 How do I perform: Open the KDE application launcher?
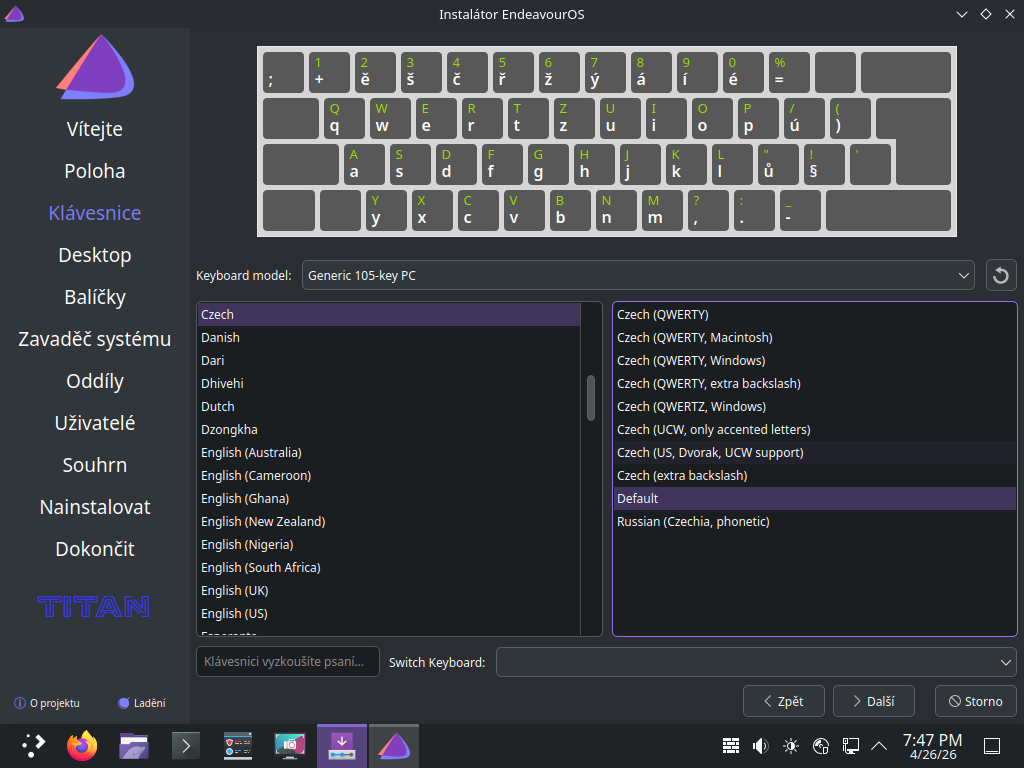[x=33, y=745]
